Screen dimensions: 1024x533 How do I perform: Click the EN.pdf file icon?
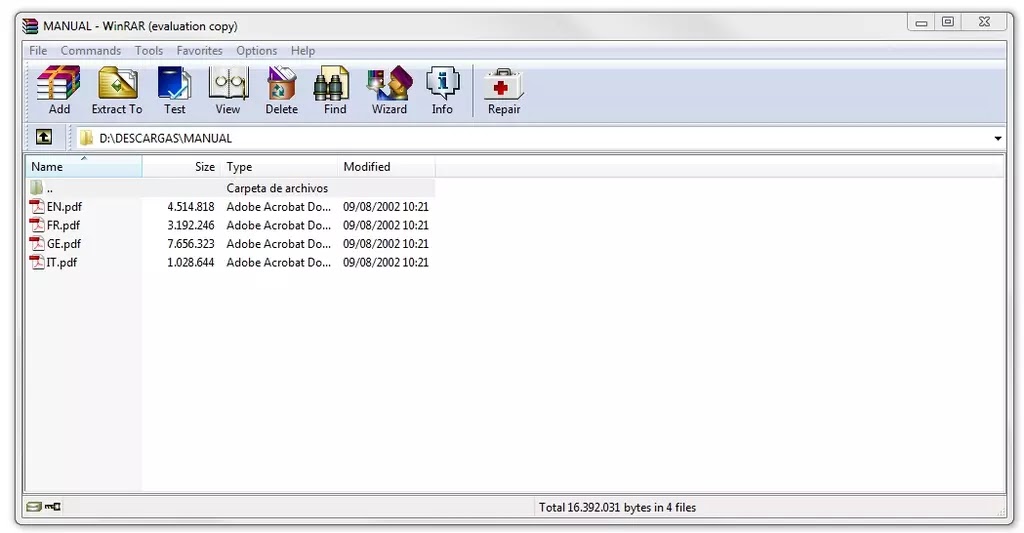37,206
